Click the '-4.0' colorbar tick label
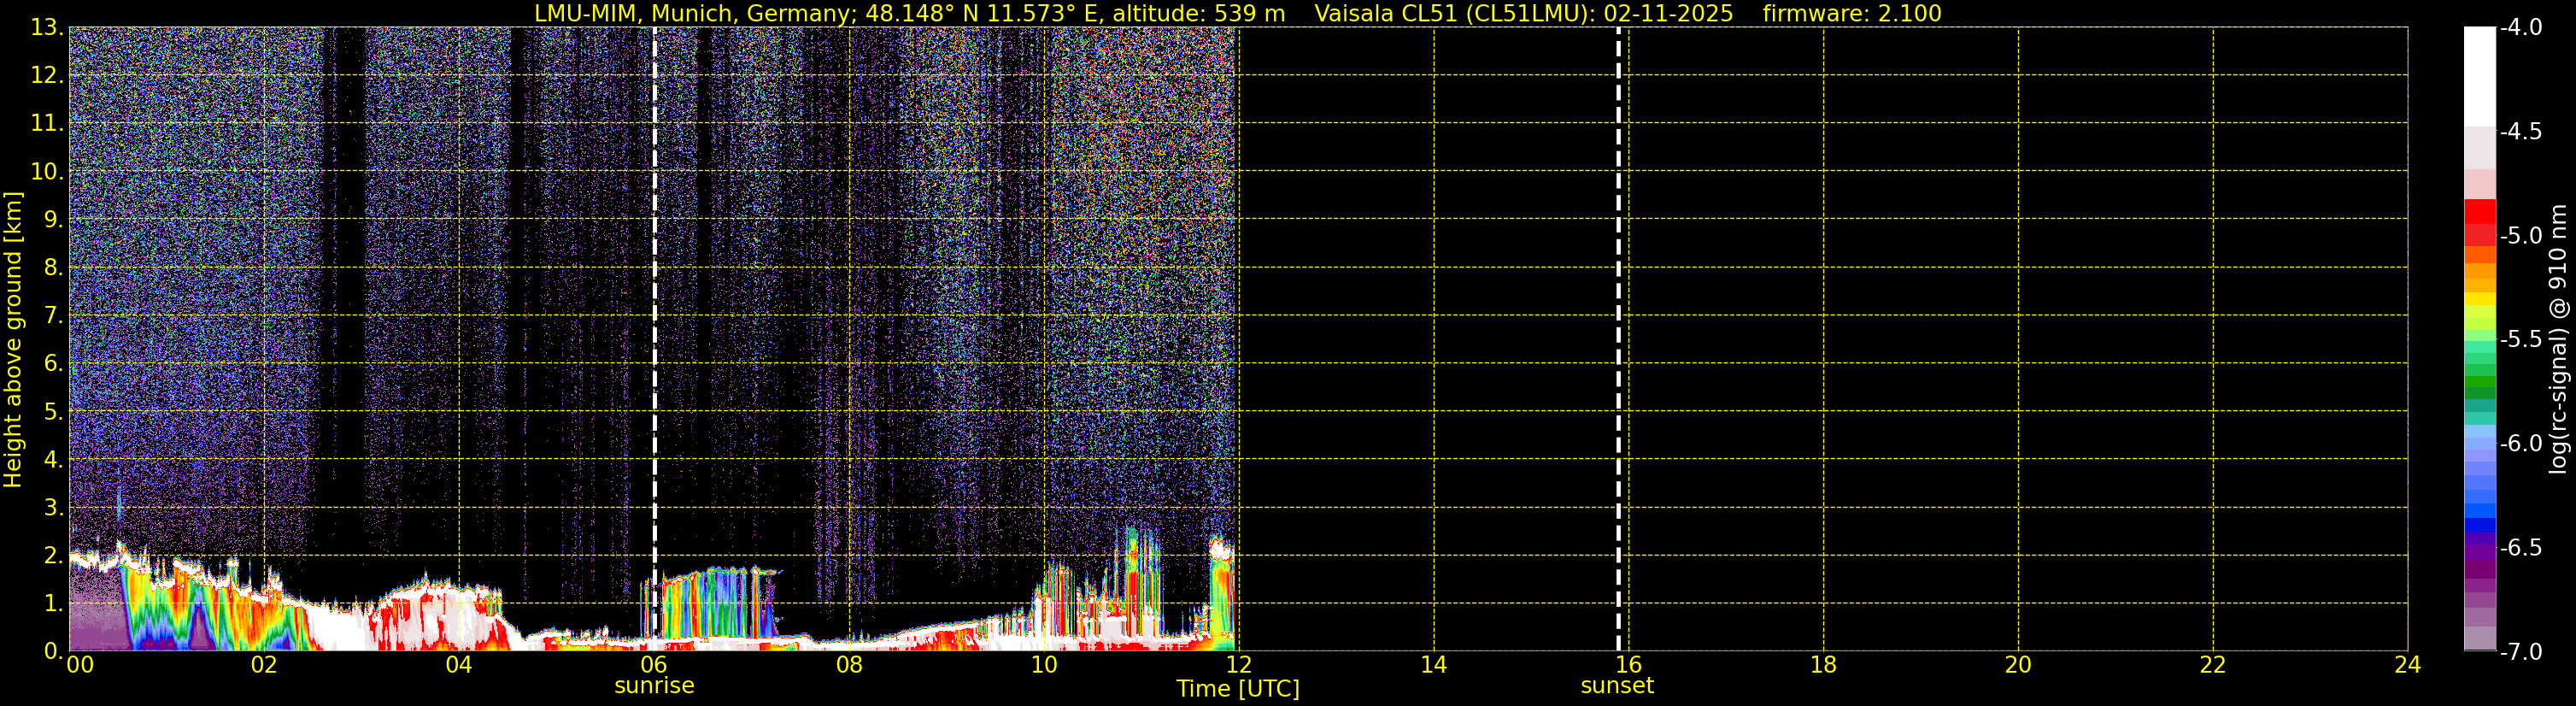This screenshot has height=706, width=2576. click(x=2521, y=27)
